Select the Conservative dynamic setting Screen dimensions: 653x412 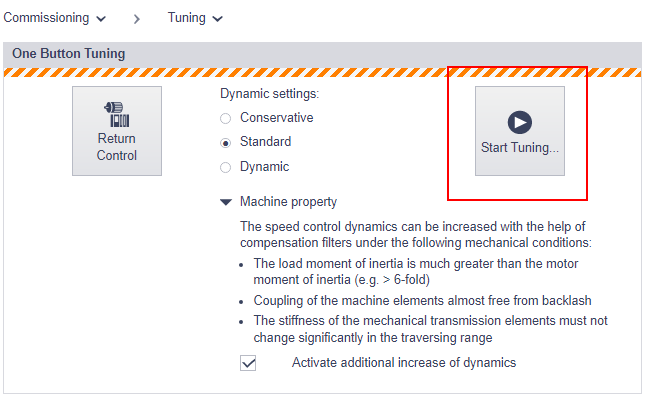225,119
